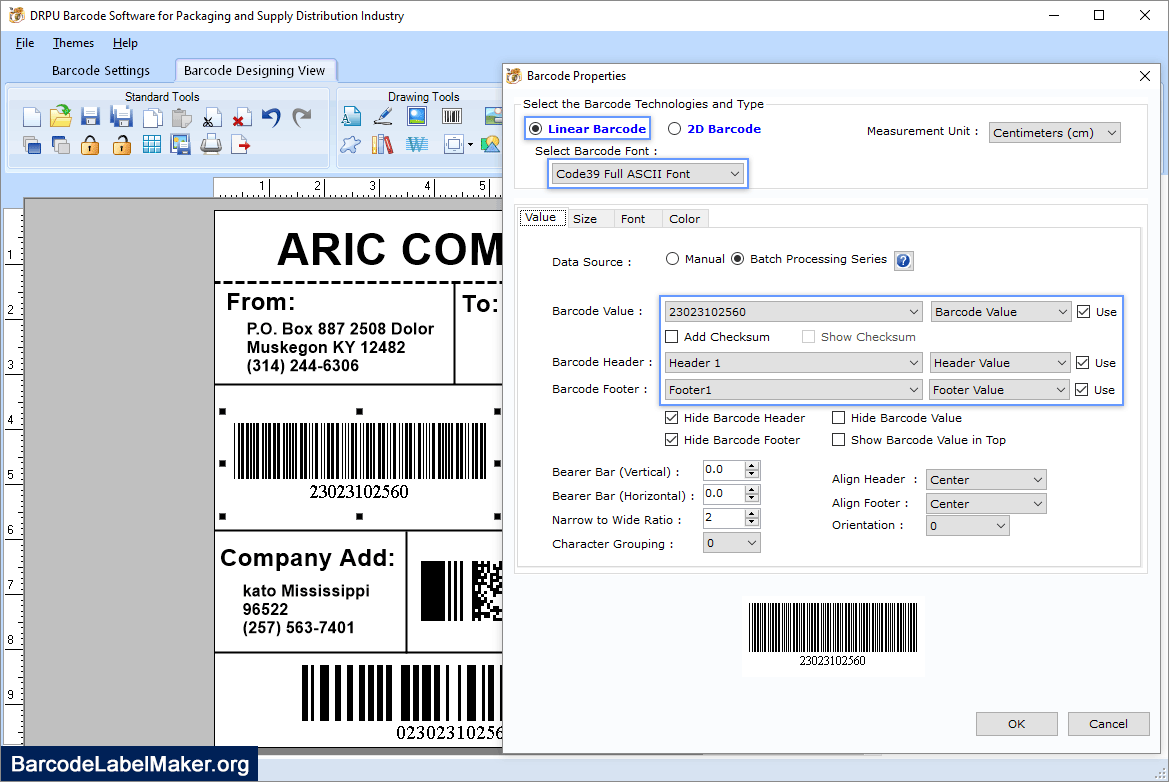
Task: Switch to the Barcode Settings tab
Action: (101, 70)
